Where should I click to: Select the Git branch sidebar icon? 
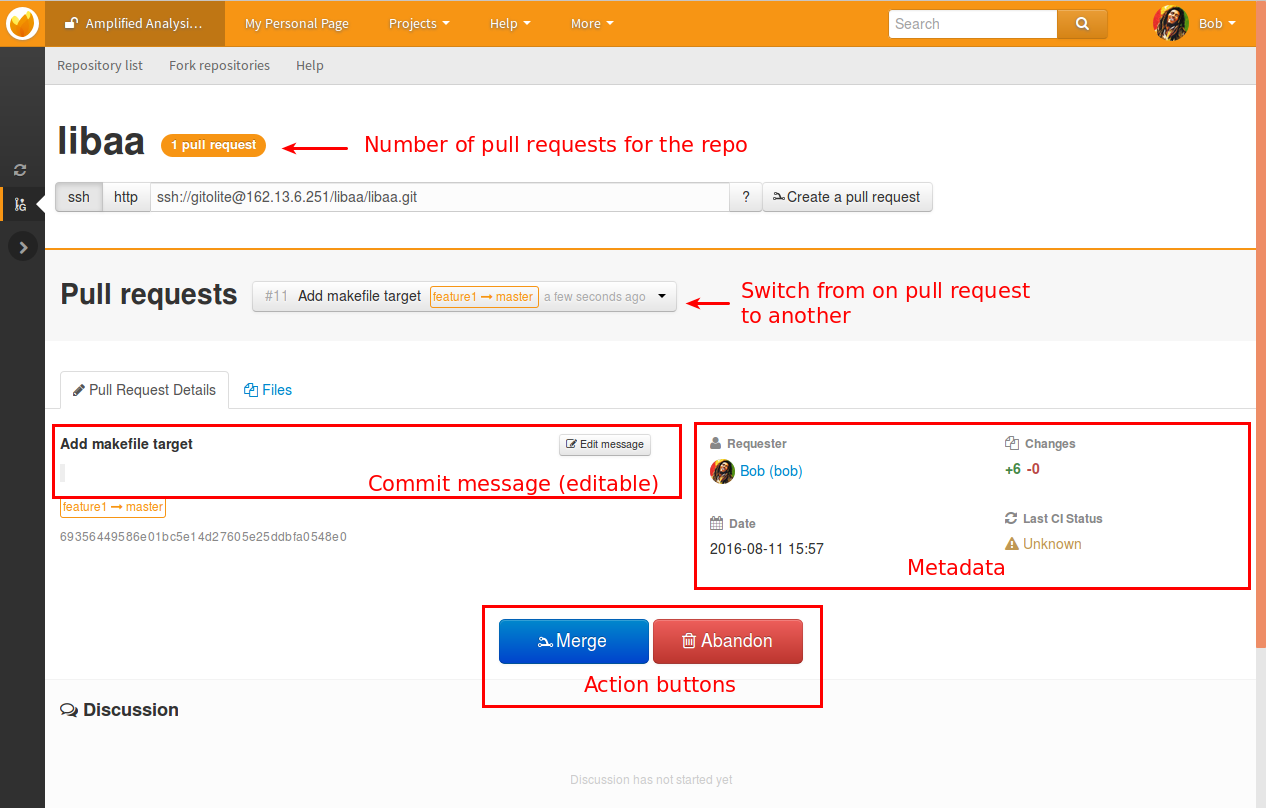pyautogui.click(x=20, y=204)
